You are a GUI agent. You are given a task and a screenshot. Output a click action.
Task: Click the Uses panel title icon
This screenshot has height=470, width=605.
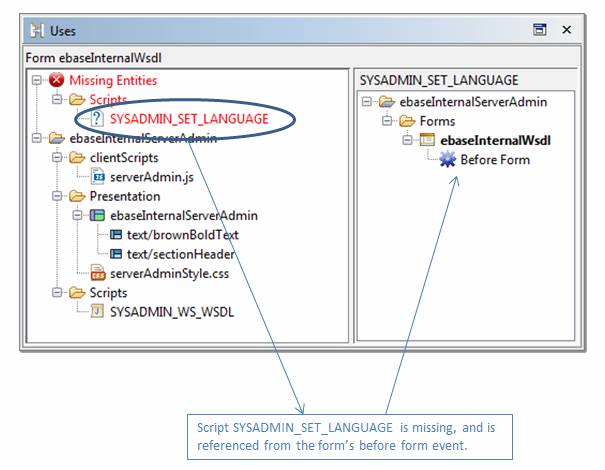(37, 31)
